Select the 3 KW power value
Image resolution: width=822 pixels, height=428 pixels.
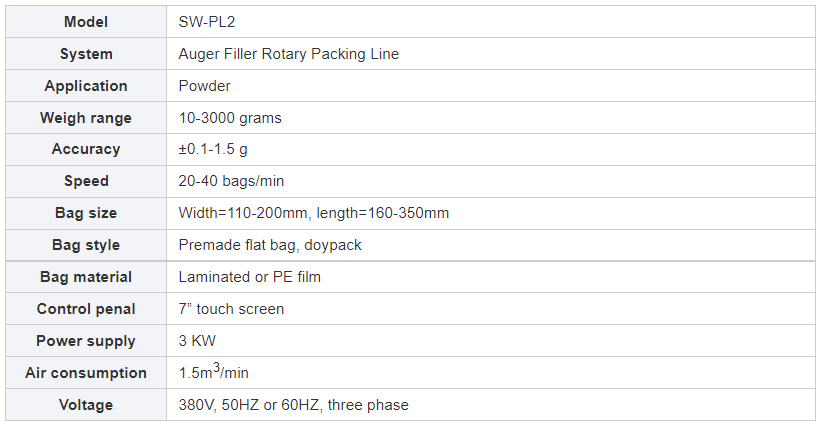[x=197, y=341]
